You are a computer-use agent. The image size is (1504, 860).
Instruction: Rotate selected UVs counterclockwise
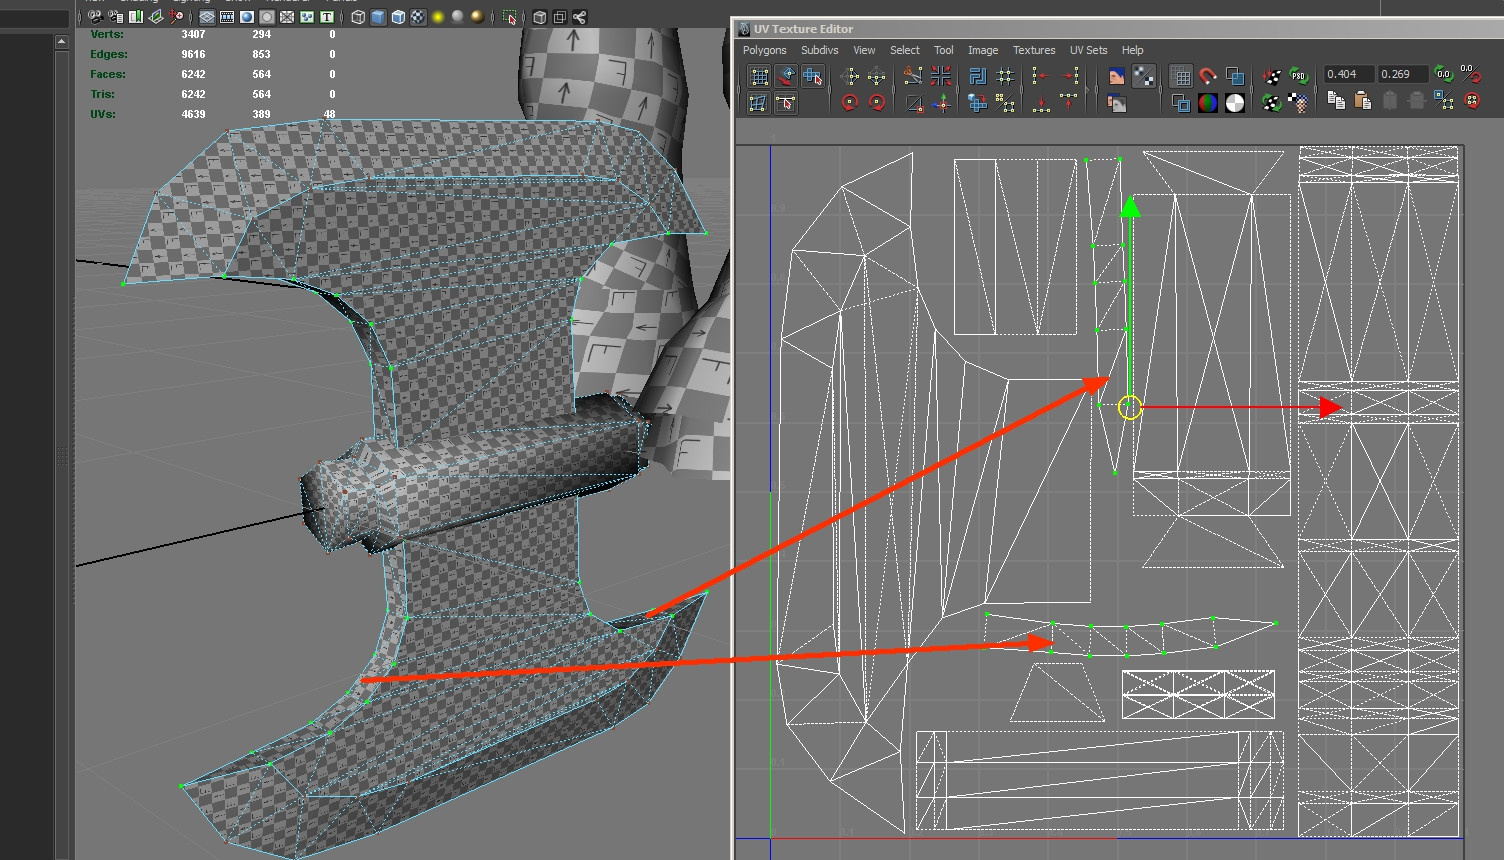(850, 103)
